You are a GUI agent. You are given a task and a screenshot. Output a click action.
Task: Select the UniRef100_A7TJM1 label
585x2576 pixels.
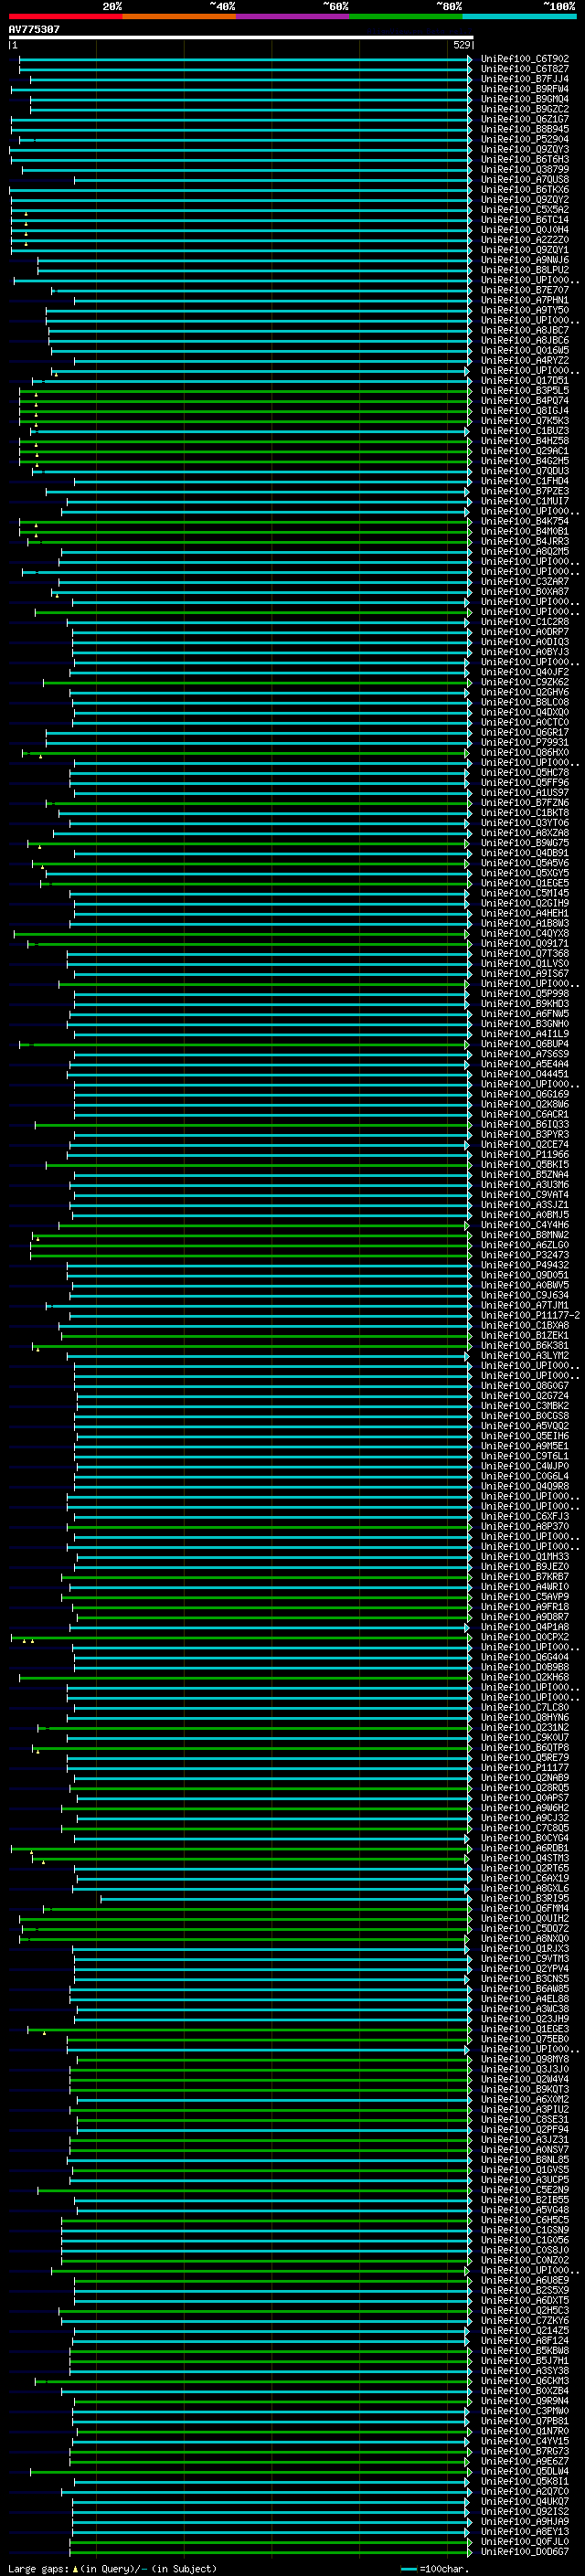point(524,1305)
